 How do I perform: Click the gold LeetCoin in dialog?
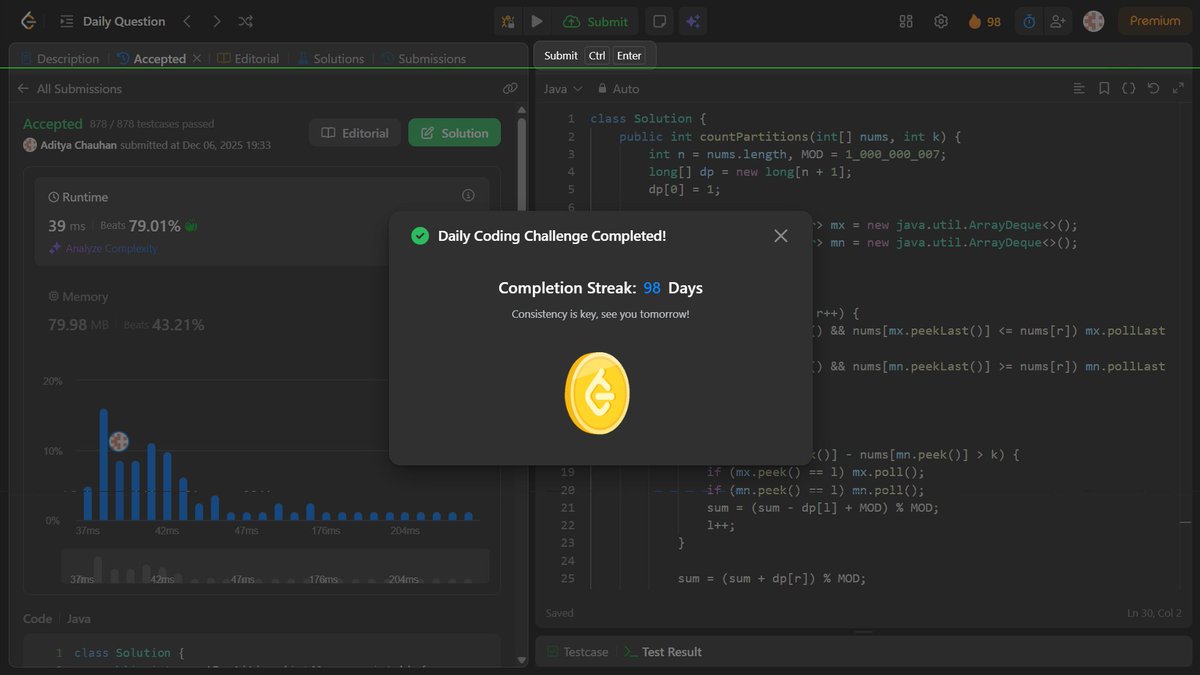click(597, 393)
